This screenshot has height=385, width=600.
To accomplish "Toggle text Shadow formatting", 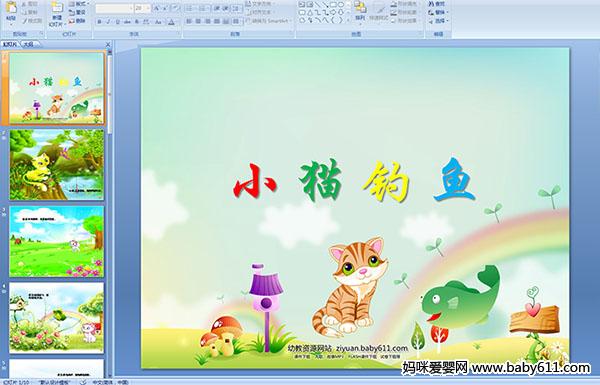I will click(137, 22).
